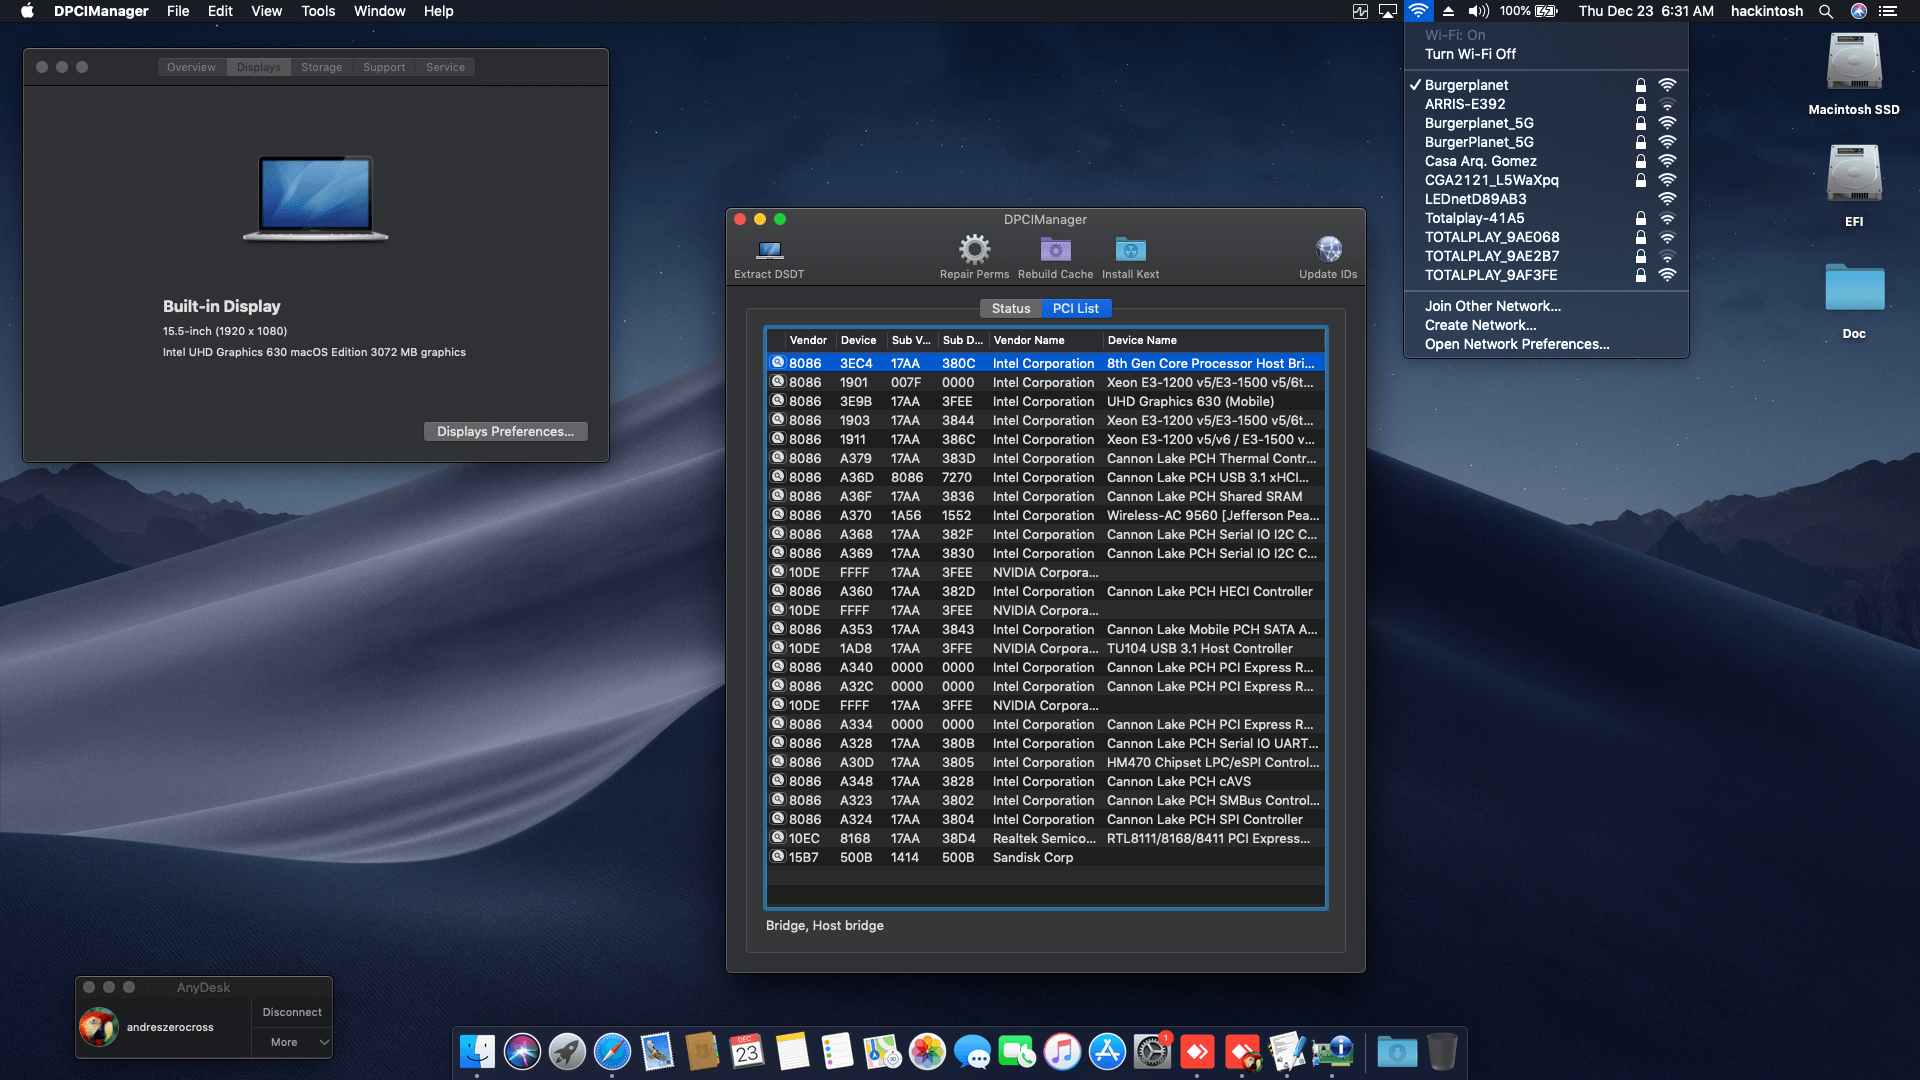Viewport: 1920px width, 1080px height.
Task: Click Disconnect in AnyDesk window
Action: pos(292,1012)
